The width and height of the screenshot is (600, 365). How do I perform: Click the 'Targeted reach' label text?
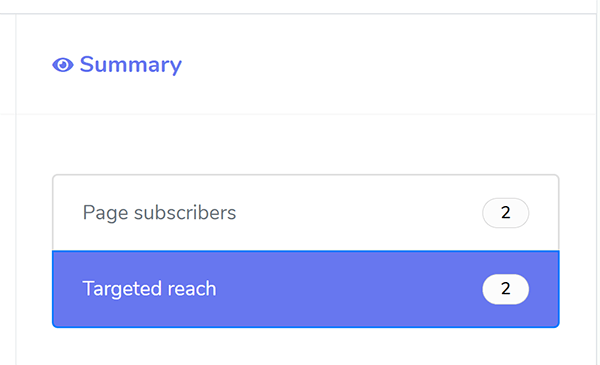coord(149,289)
